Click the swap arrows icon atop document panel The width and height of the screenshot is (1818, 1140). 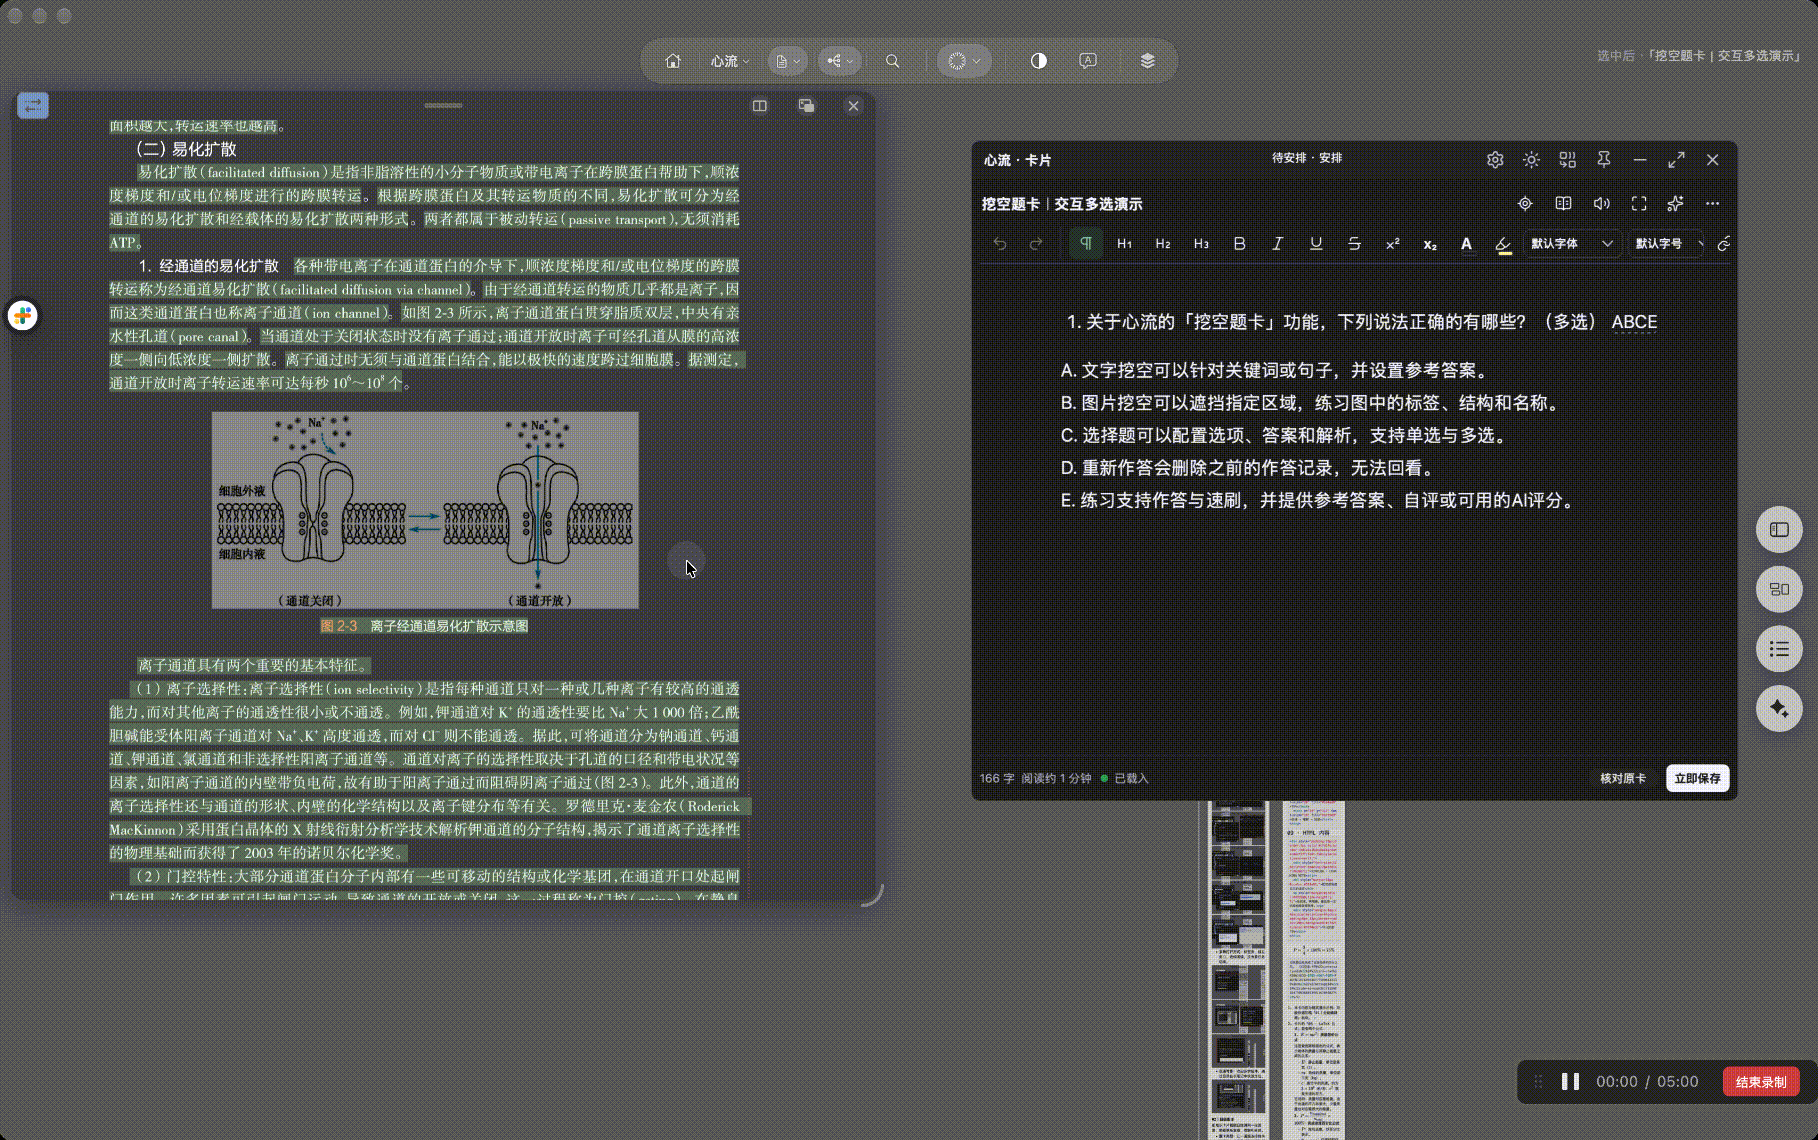33,105
